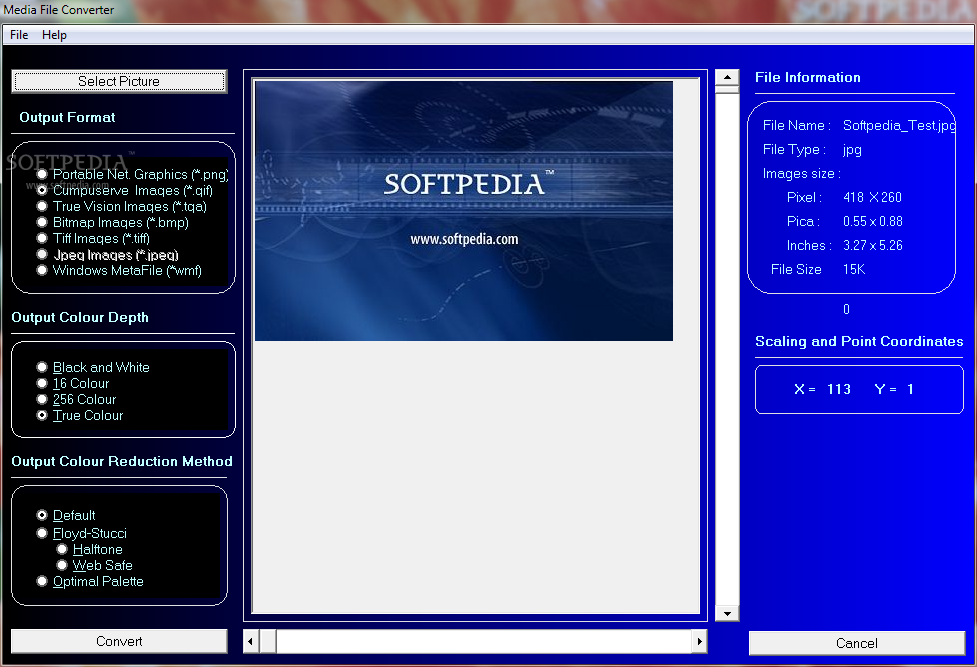Click the Cancel button
This screenshot has height=667, width=977.
click(x=857, y=643)
